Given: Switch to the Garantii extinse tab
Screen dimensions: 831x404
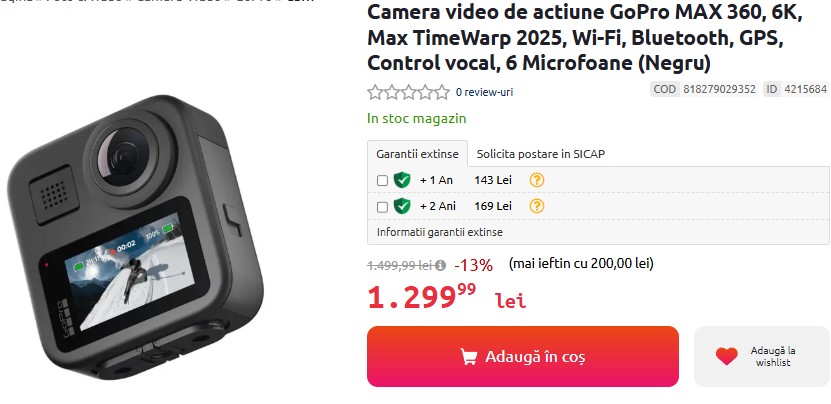Looking at the screenshot, I should 418,154.
